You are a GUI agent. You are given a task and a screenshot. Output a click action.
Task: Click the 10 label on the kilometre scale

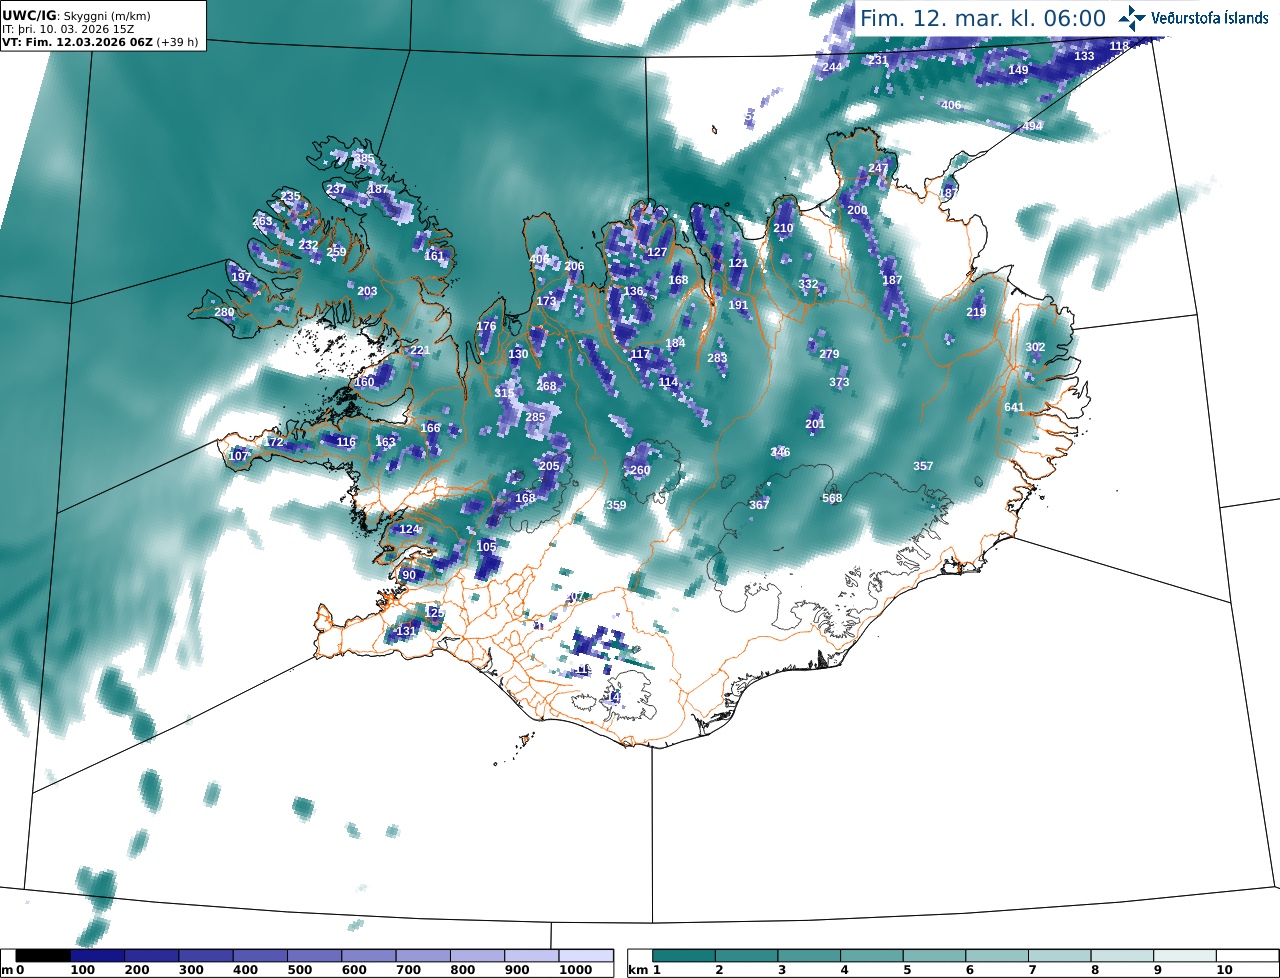pyautogui.click(x=1223, y=970)
